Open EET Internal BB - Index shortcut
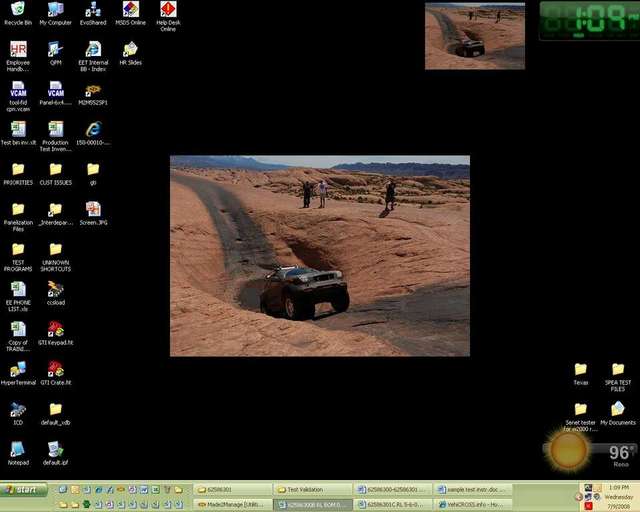640x512 pixels. 93,56
